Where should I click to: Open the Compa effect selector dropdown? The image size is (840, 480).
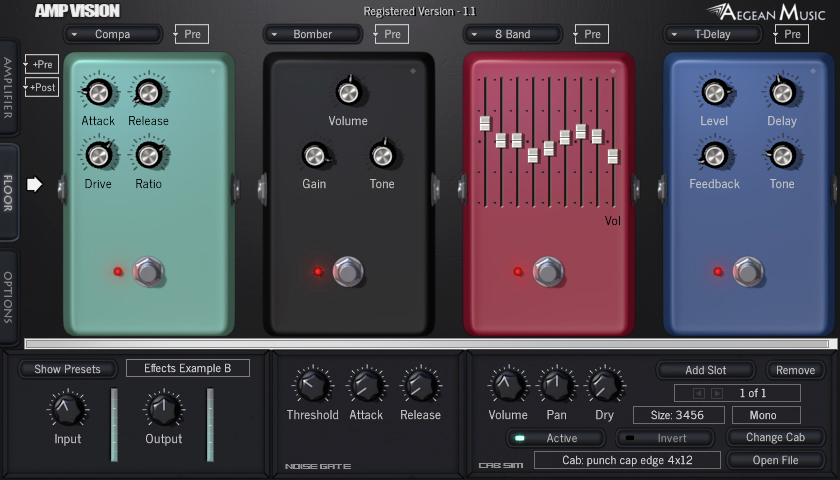[x=112, y=34]
